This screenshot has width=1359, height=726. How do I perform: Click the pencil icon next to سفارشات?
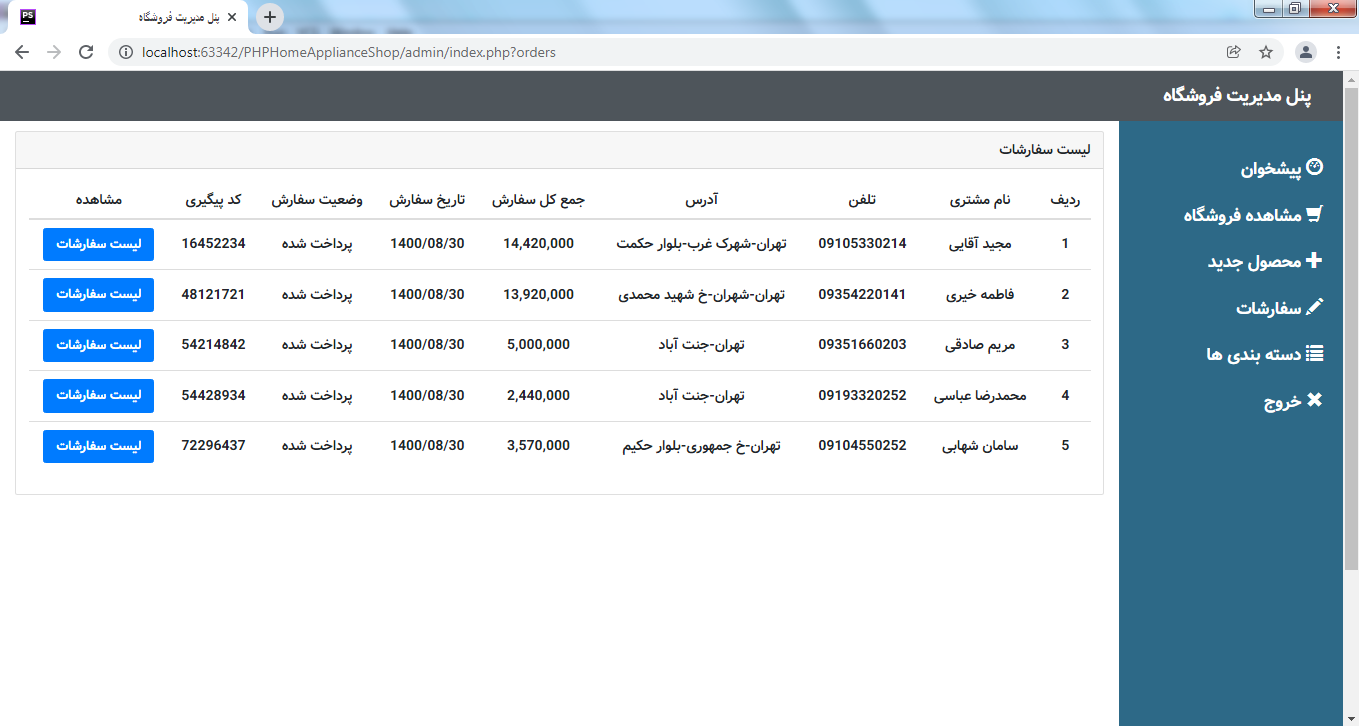pyautogui.click(x=1314, y=307)
